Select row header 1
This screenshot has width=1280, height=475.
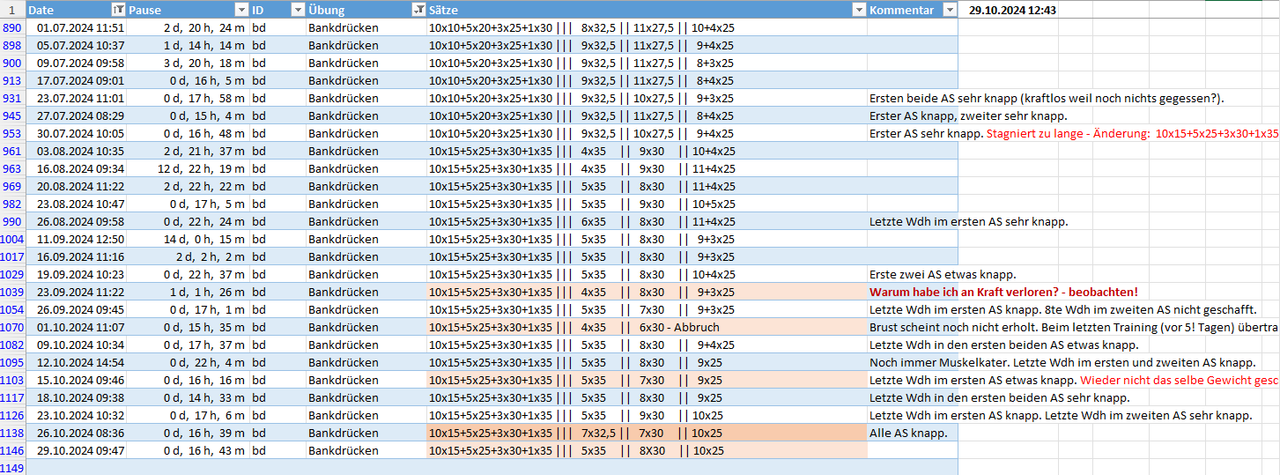pyautogui.click(x=13, y=10)
